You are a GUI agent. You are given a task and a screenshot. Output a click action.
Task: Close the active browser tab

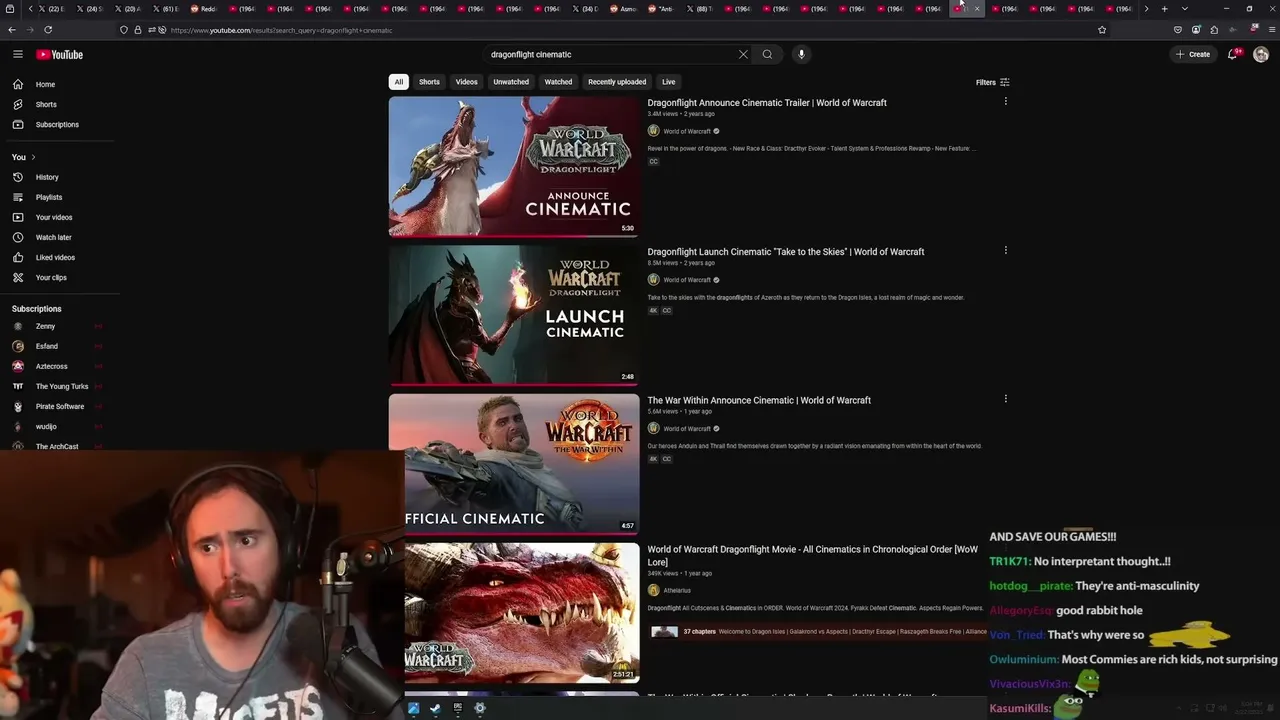pyautogui.click(x=977, y=9)
